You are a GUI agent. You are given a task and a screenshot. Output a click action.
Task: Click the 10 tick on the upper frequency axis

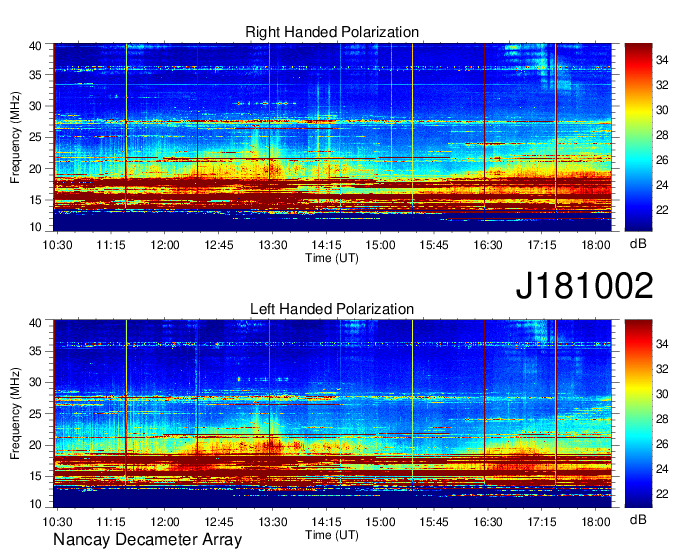pos(35,227)
